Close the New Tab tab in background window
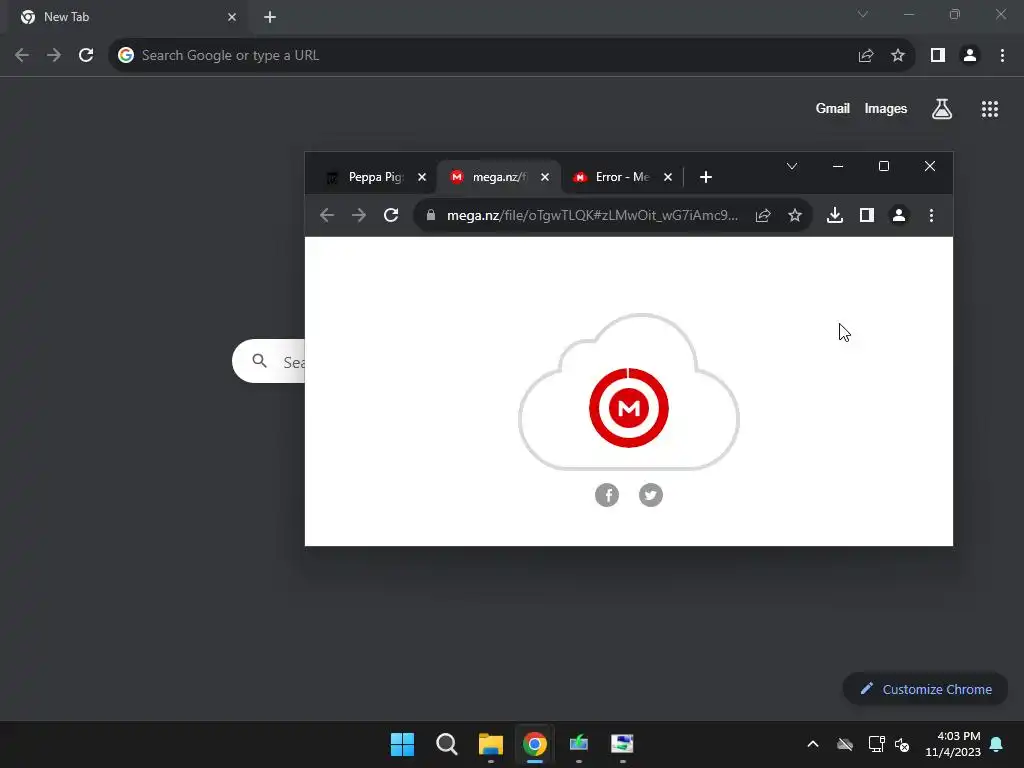Image resolution: width=1024 pixels, height=768 pixels. [x=232, y=17]
